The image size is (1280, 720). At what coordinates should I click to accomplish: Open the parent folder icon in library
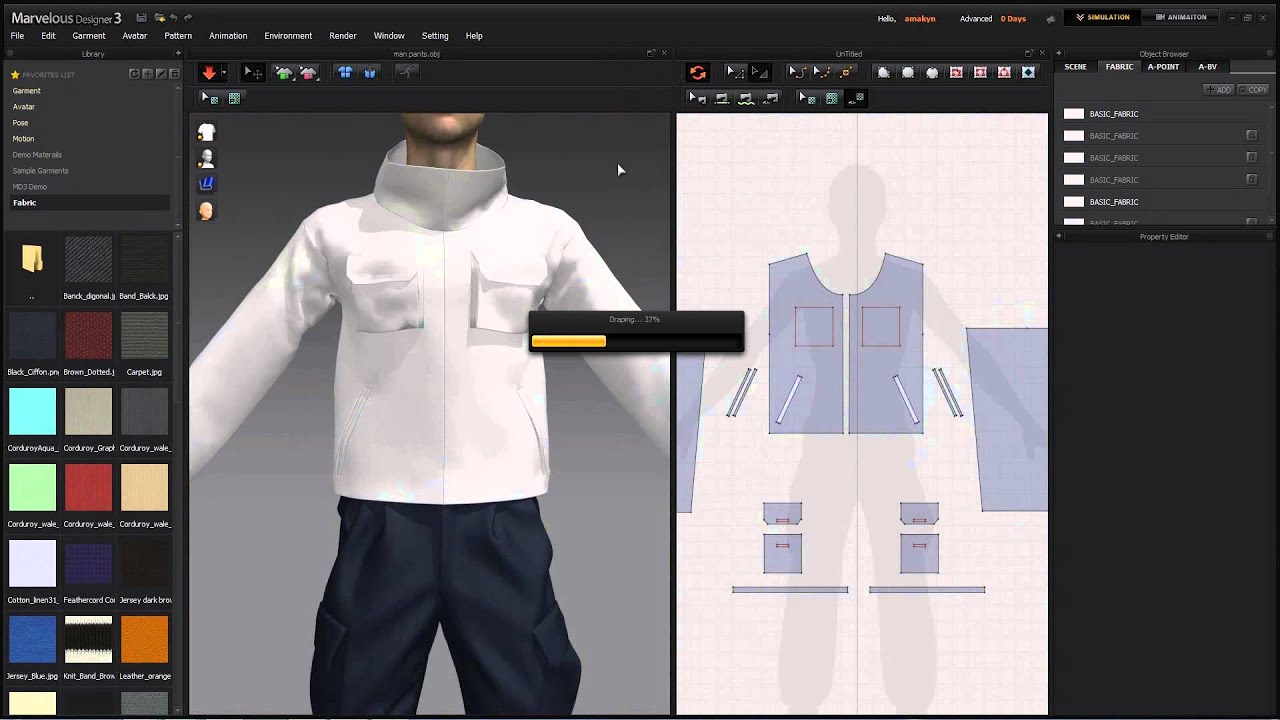32,259
